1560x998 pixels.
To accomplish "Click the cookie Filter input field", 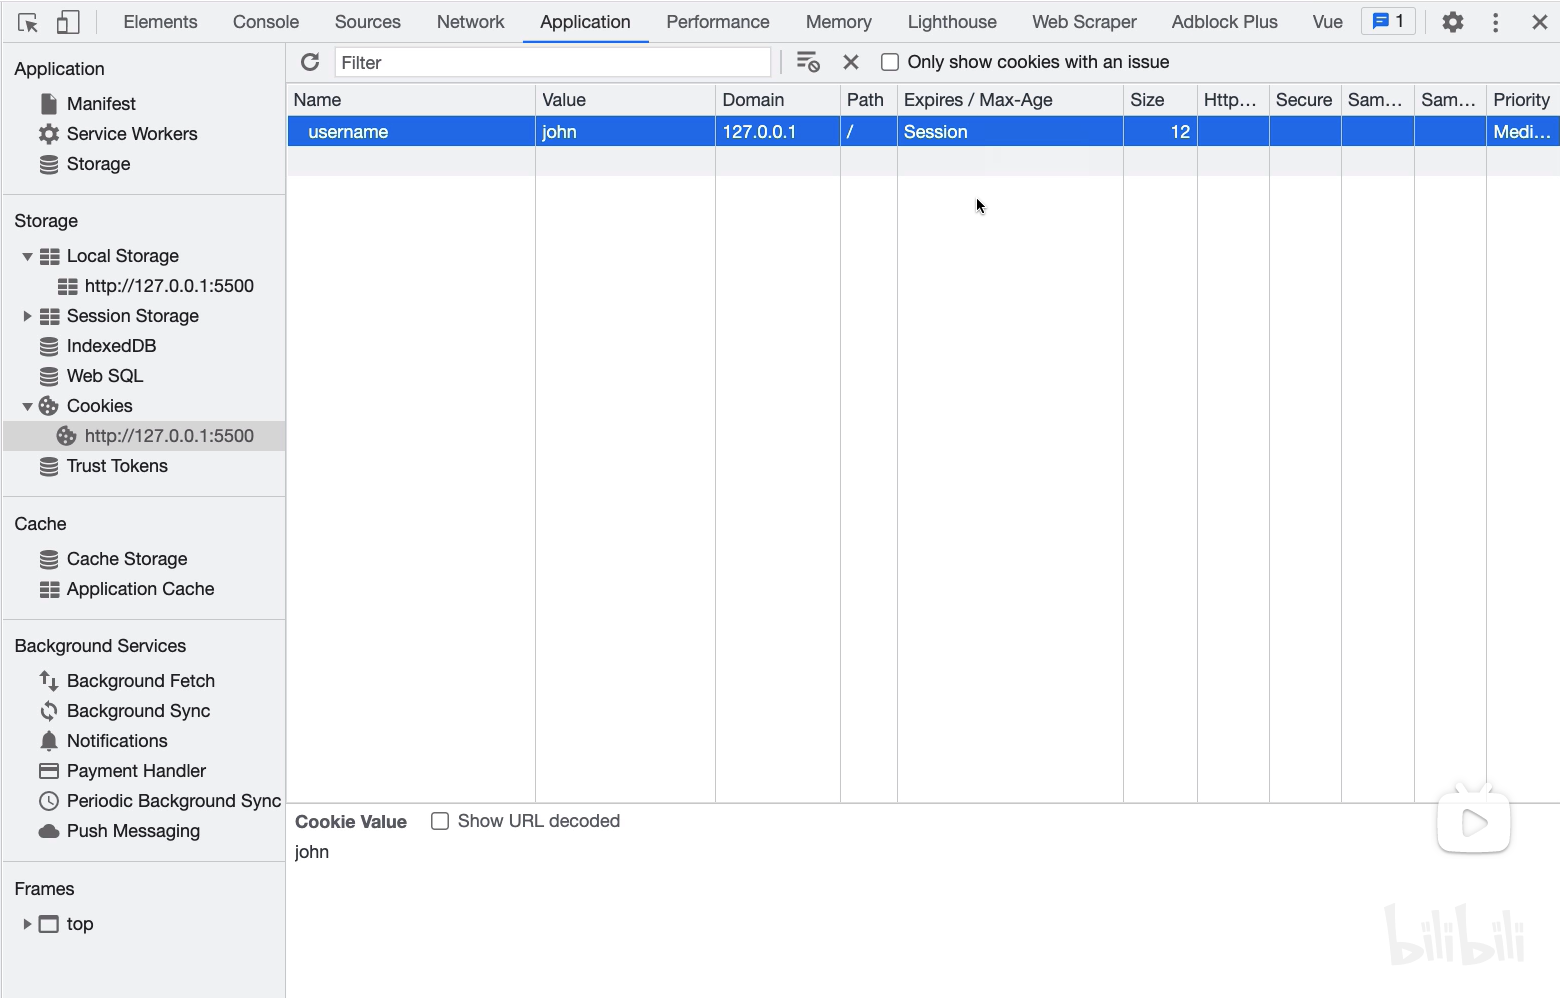I will coord(552,62).
